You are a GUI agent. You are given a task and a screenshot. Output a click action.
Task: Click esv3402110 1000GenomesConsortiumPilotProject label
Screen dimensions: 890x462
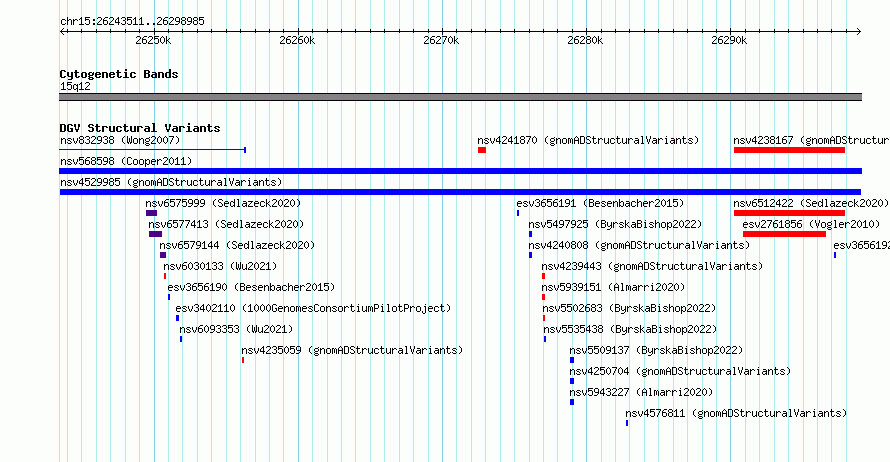313,308
